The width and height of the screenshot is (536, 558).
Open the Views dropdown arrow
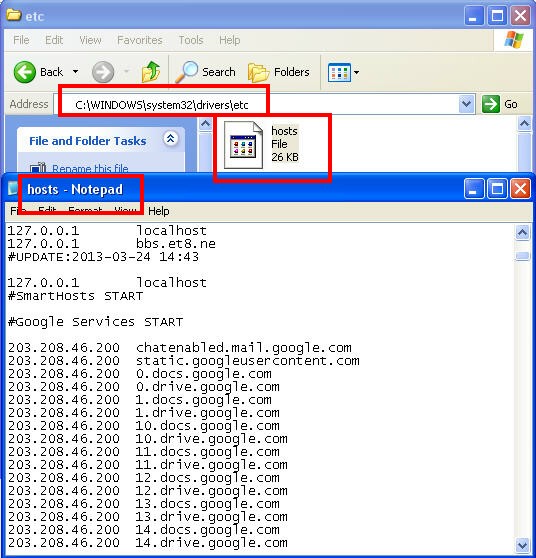click(x=356, y=73)
